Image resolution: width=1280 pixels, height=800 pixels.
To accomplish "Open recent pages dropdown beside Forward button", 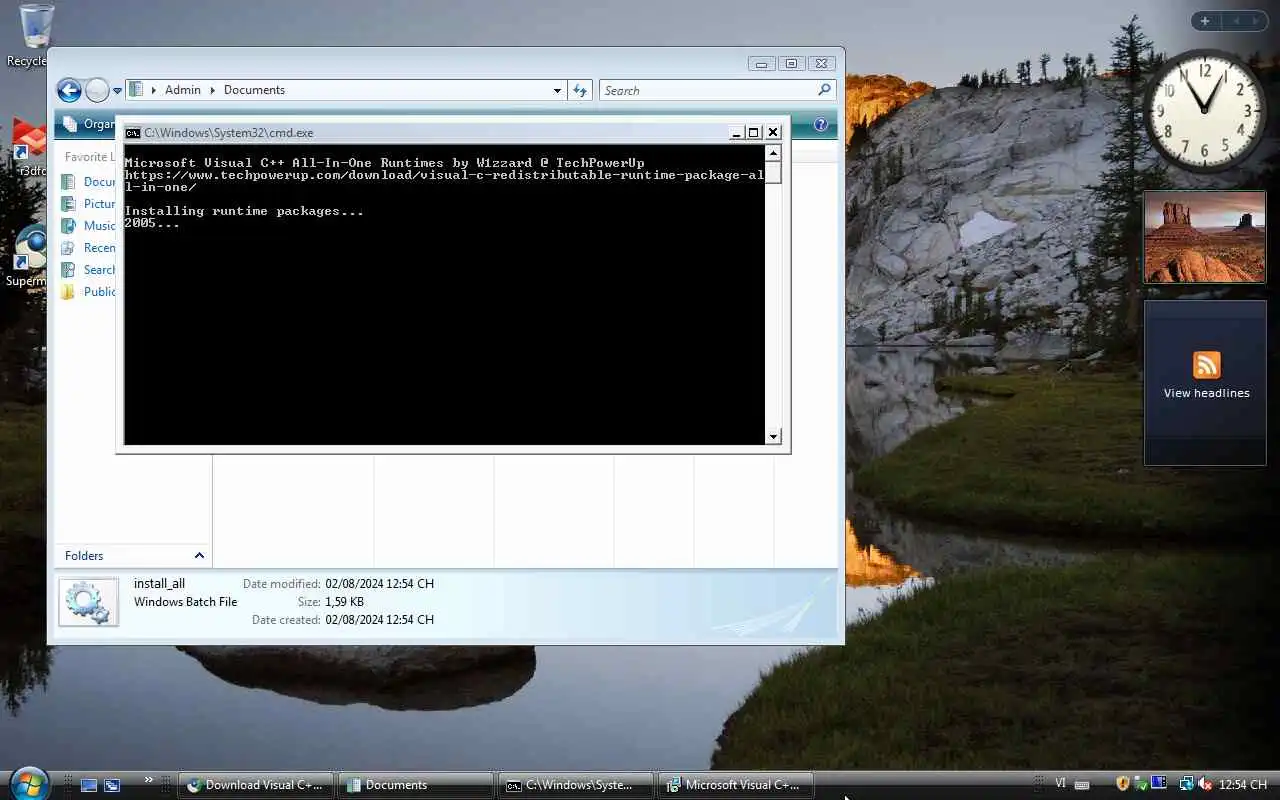I will pos(117,91).
